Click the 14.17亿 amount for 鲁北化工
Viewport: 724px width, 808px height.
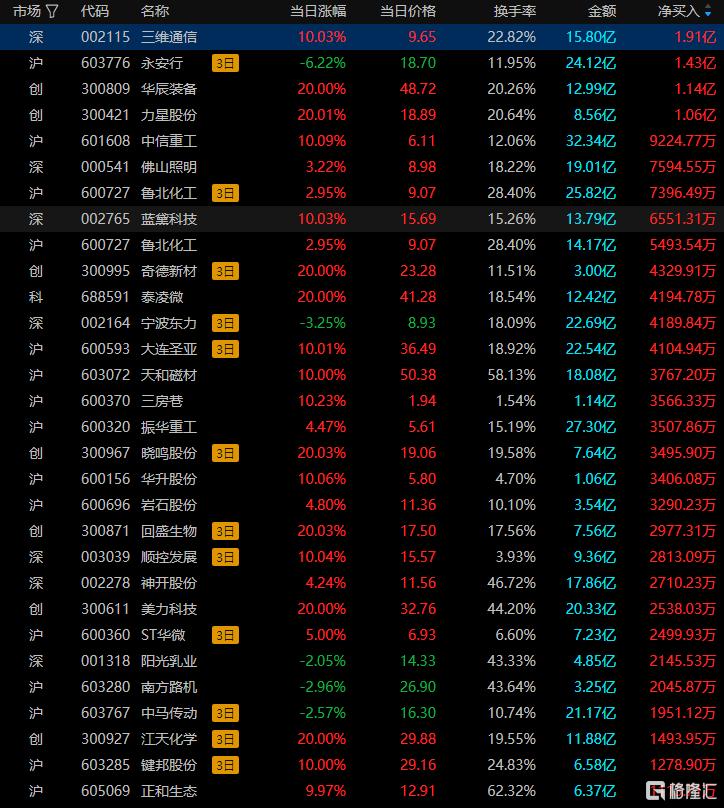(x=591, y=245)
